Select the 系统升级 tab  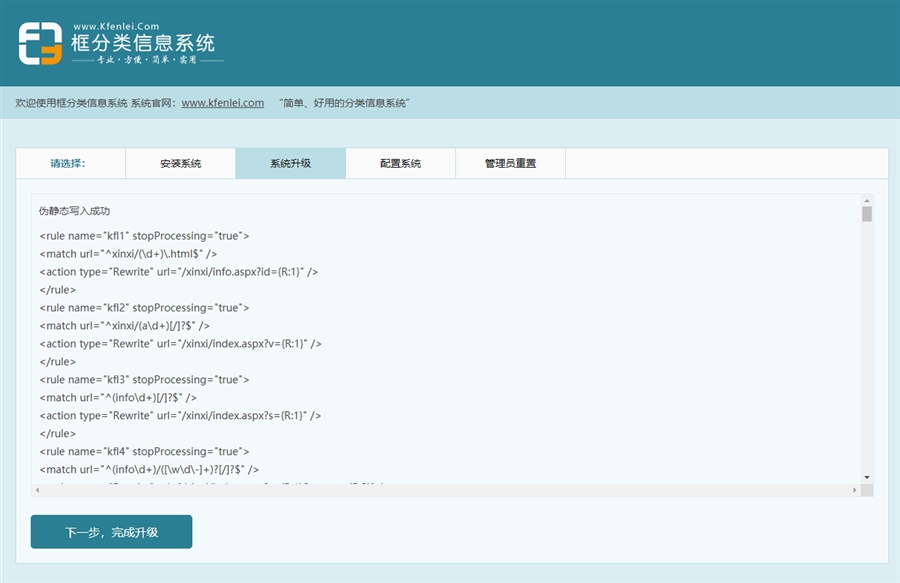pos(290,163)
